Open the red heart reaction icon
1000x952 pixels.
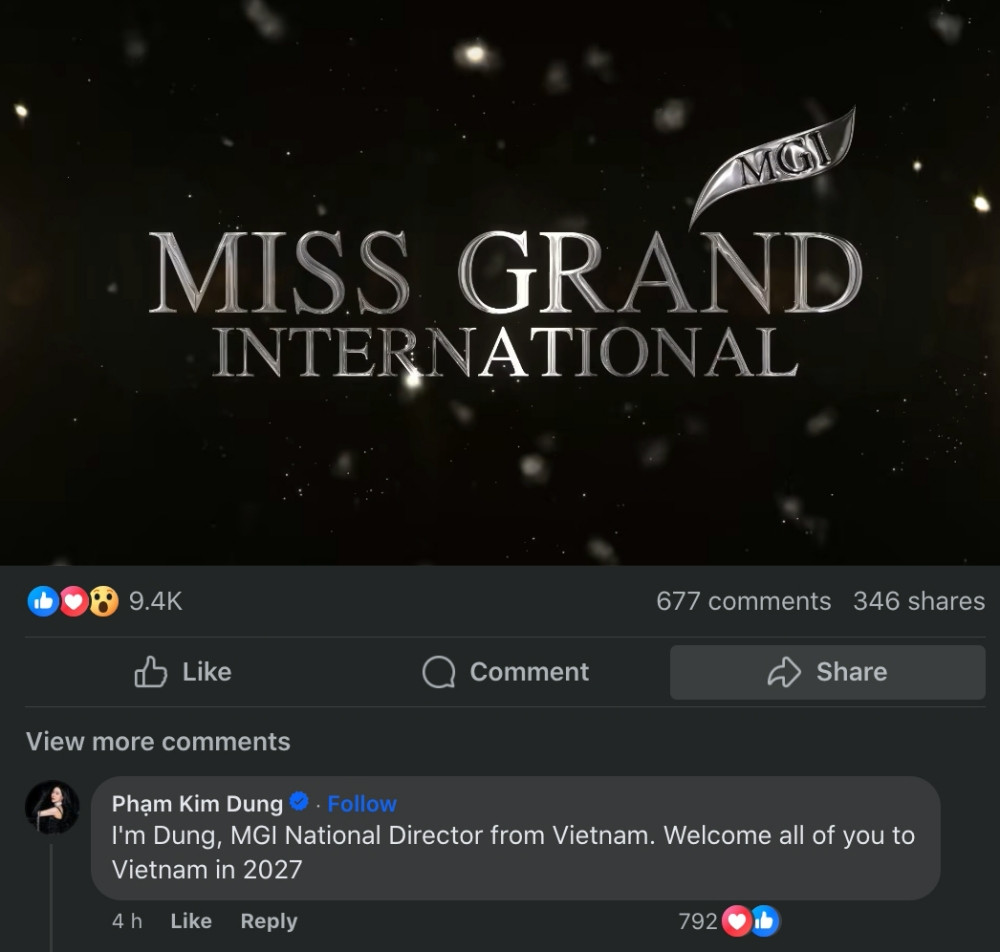tap(73, 601)
